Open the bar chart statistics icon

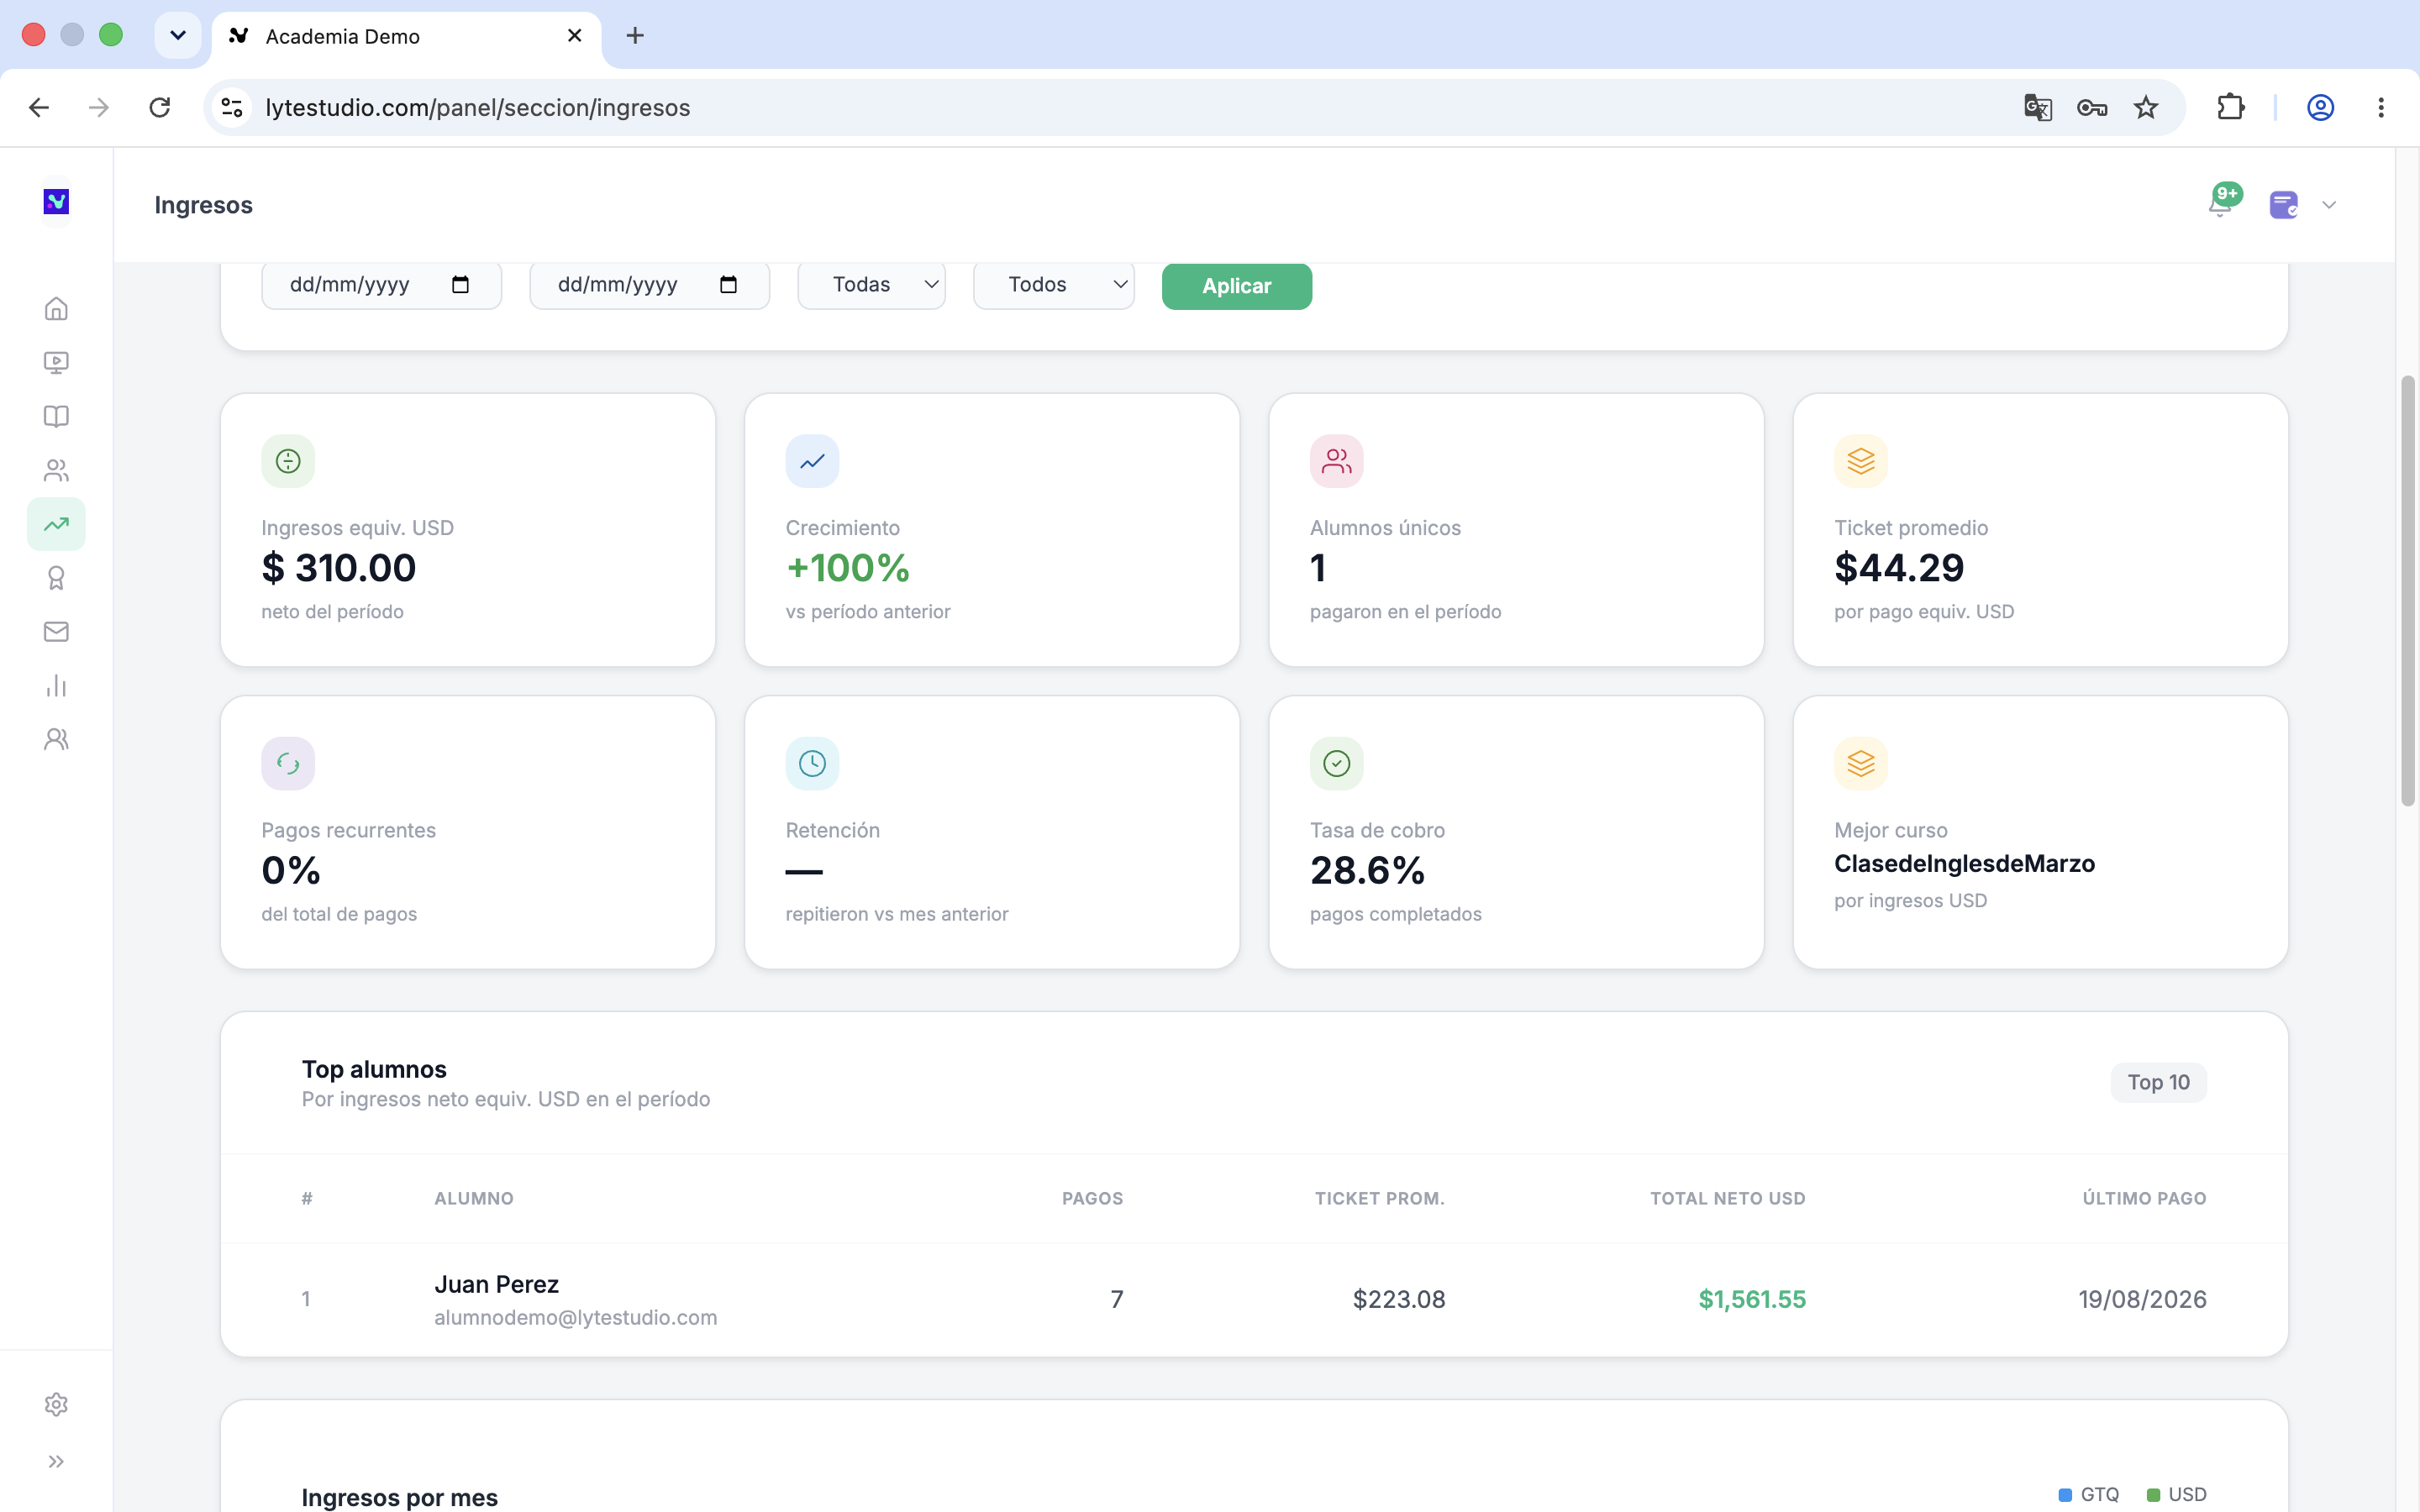[56, 686]
